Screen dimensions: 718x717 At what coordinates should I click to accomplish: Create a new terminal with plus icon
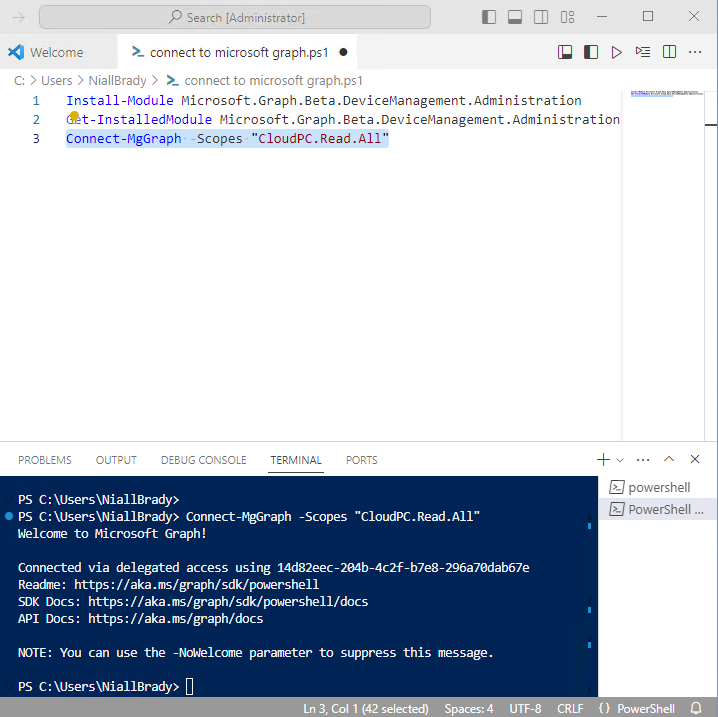(x=603, y=460)
